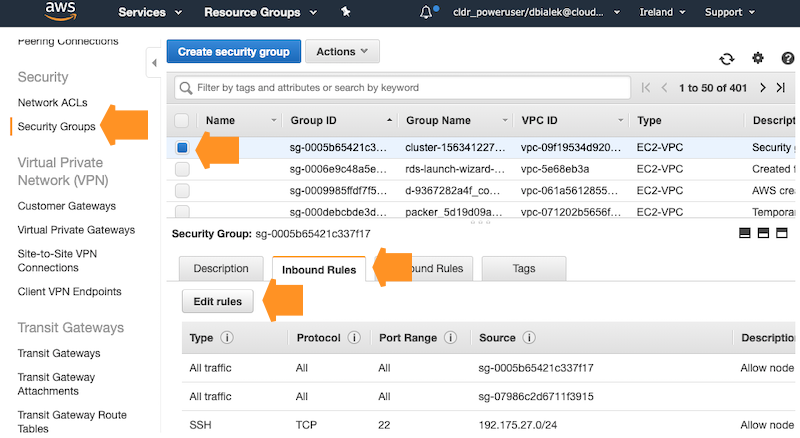Go to next page of results
The height and width of the screenshot is (438, 800).
point(763,88)
